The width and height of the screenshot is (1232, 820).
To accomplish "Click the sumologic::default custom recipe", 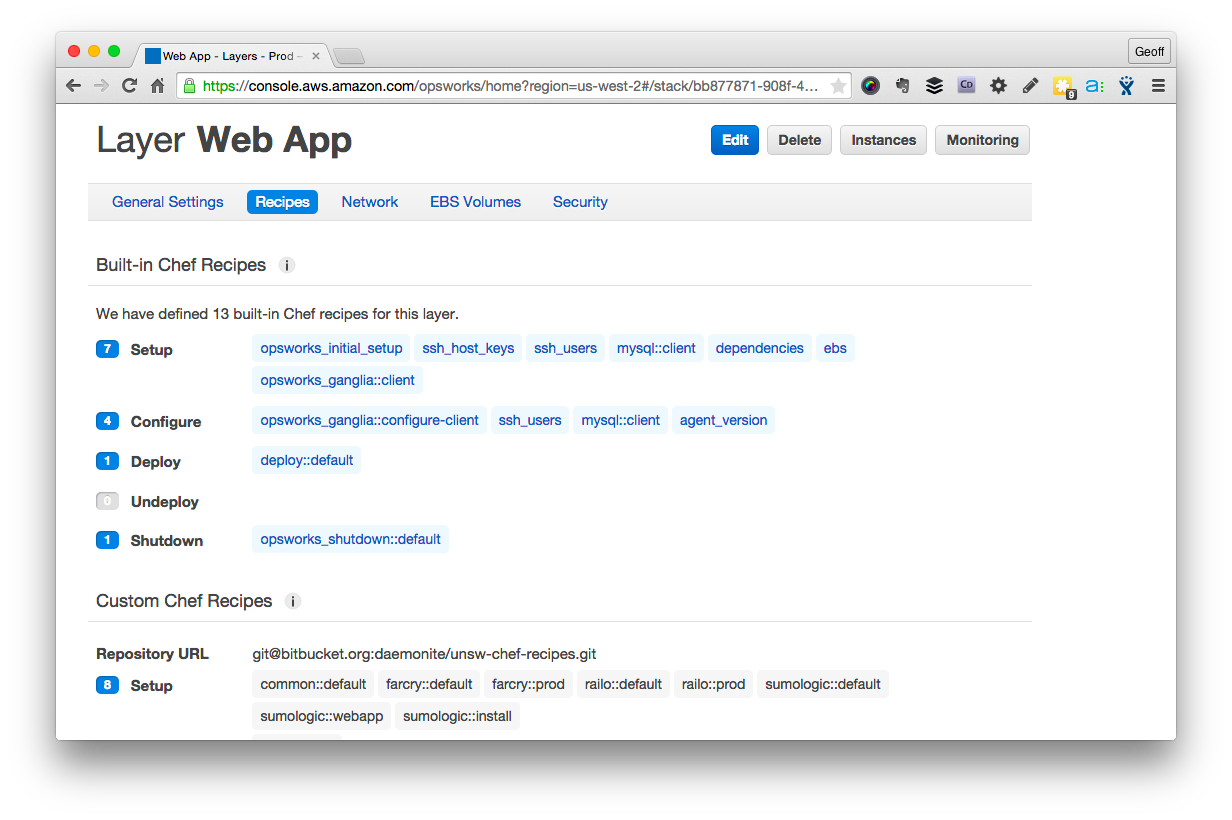I will click(823, 684).
